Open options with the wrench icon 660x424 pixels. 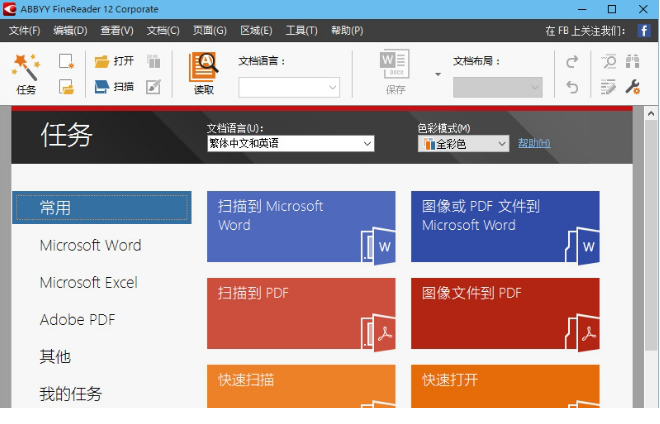[632, 87]
